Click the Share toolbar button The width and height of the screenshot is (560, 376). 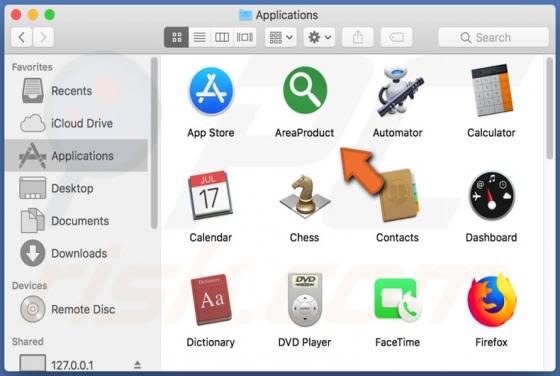pyautogui.click(x=358, y=37)
